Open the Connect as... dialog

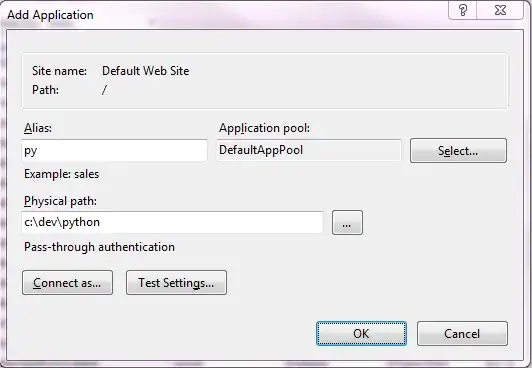pos(67,283)
